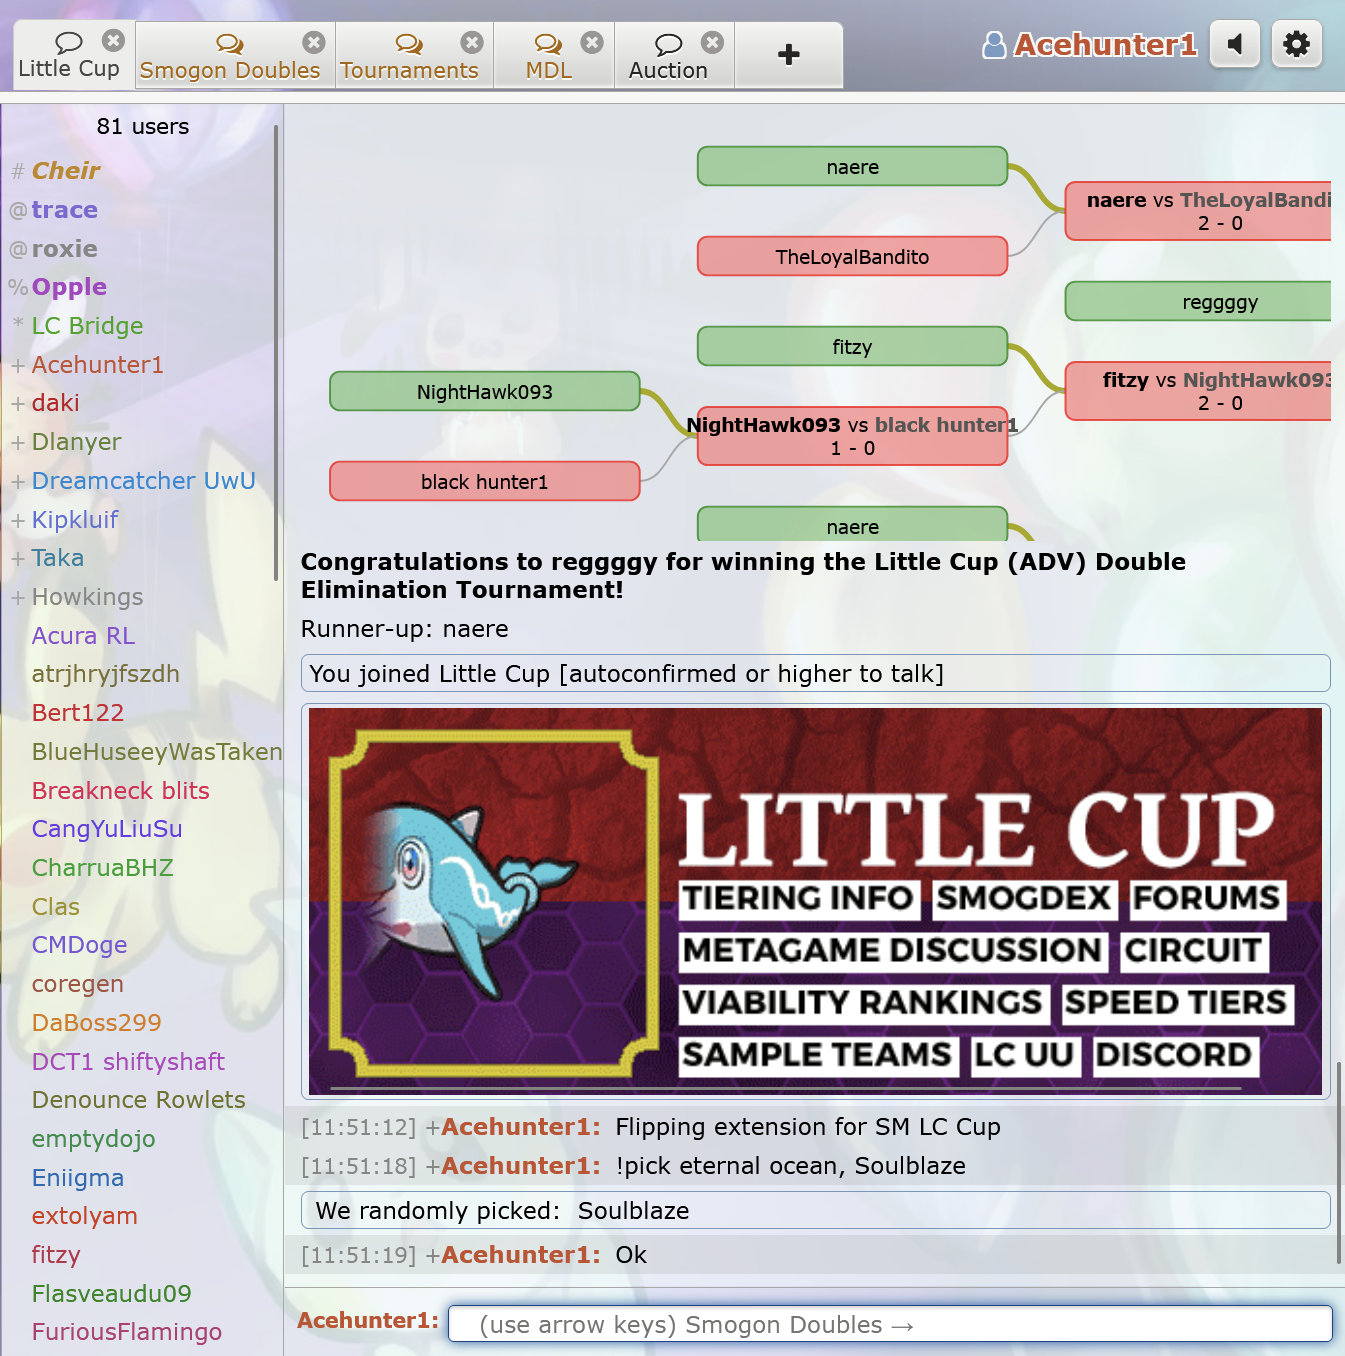Open the VIABILITY RANKINGS link
The height and width of the screenshot is (1356, 1345).
click(x=863, y=1002)
